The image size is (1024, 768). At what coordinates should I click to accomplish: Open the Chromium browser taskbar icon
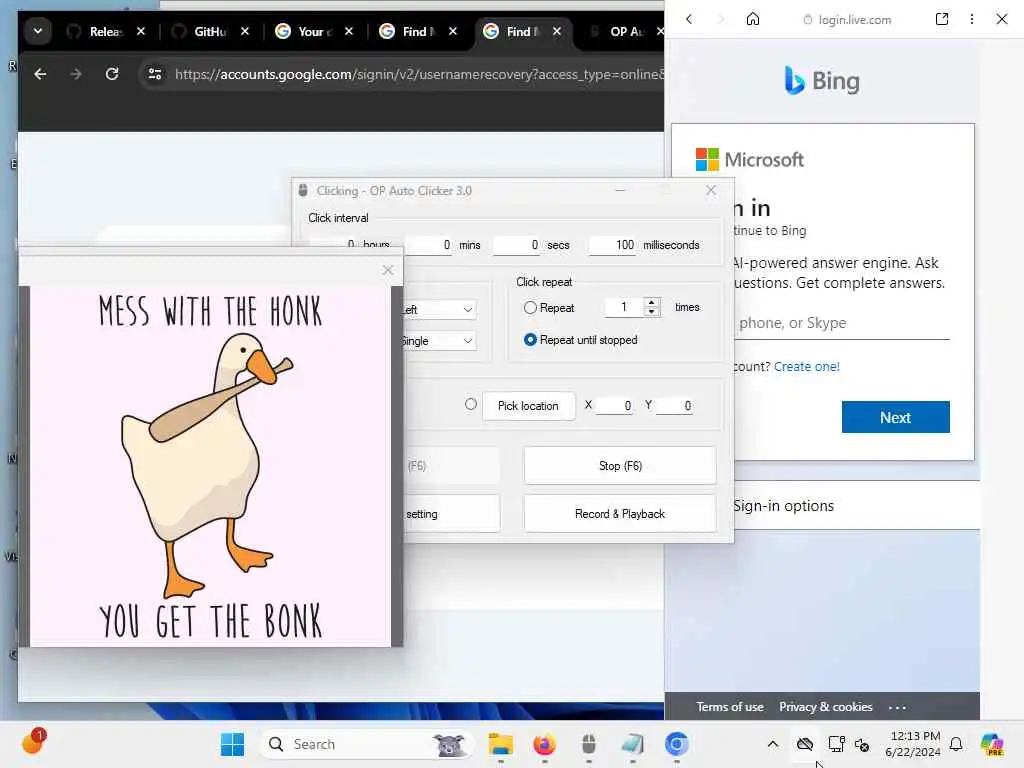point(677,744)
